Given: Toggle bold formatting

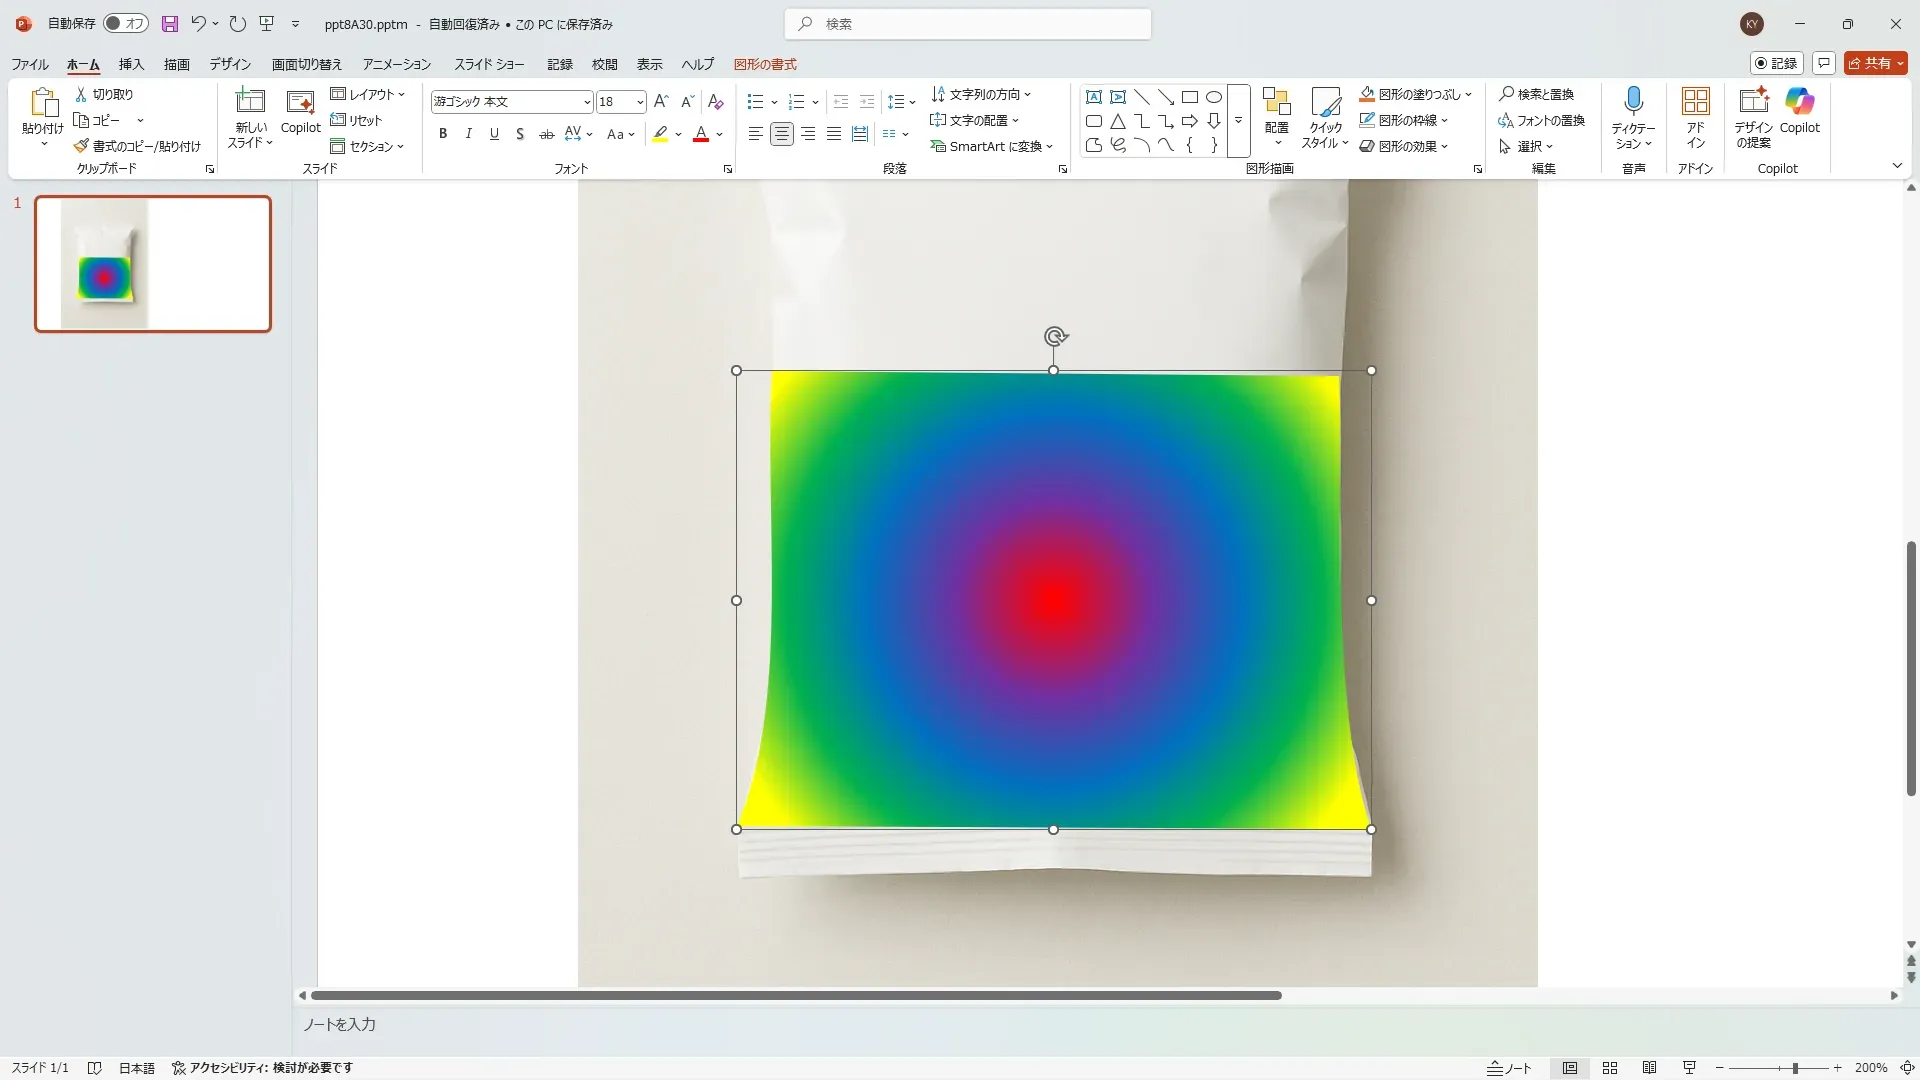Looking at the screenshot, I should 443,134.
